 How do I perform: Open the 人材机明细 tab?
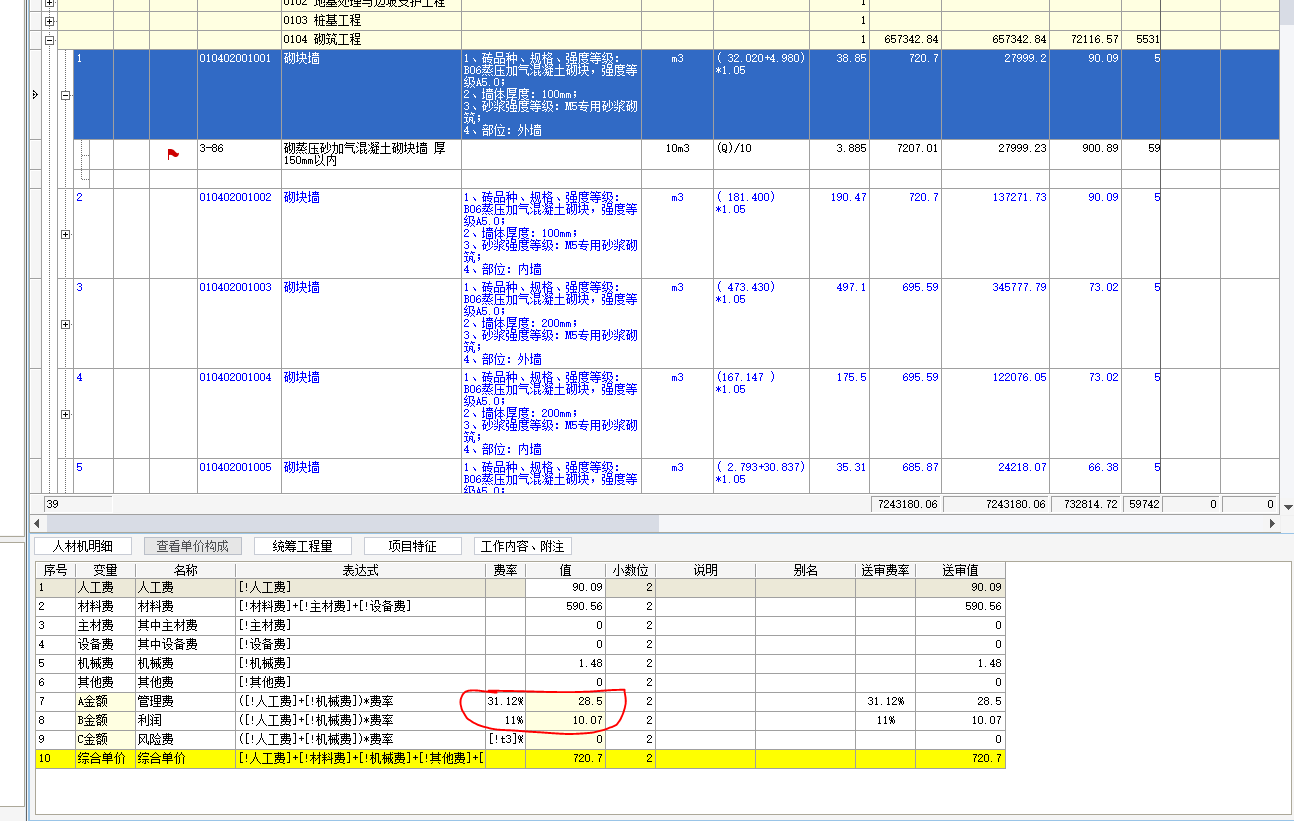[x=83, y=546]
